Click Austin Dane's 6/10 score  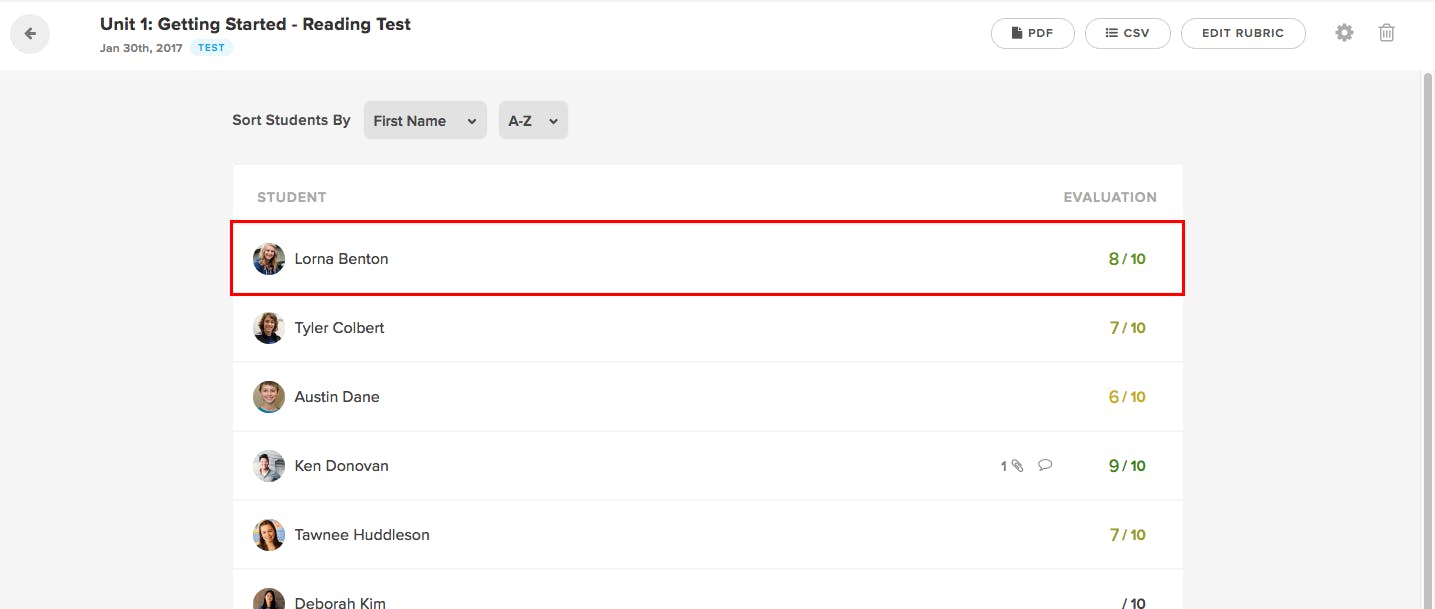1127,397
